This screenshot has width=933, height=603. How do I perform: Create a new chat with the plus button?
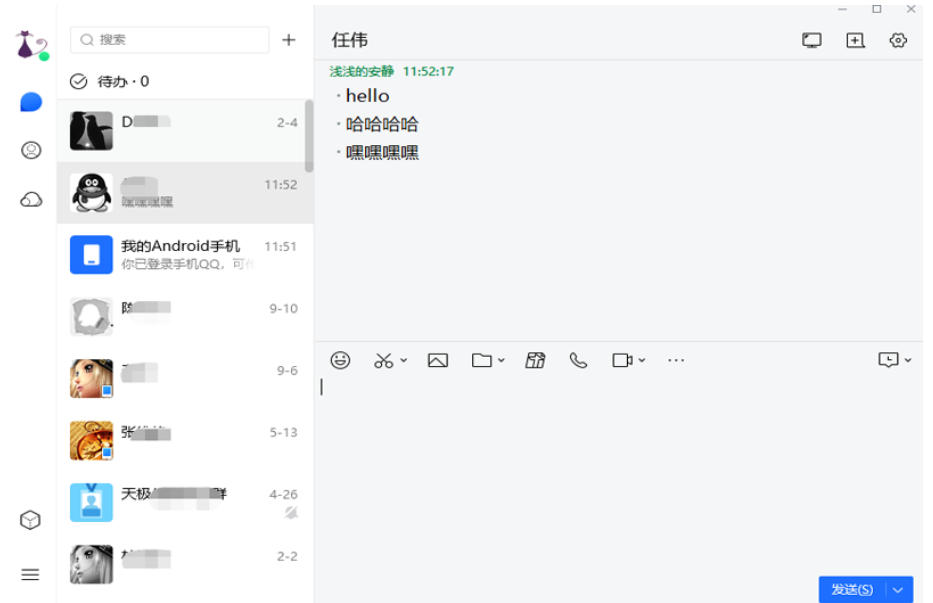tap(288, 39)
